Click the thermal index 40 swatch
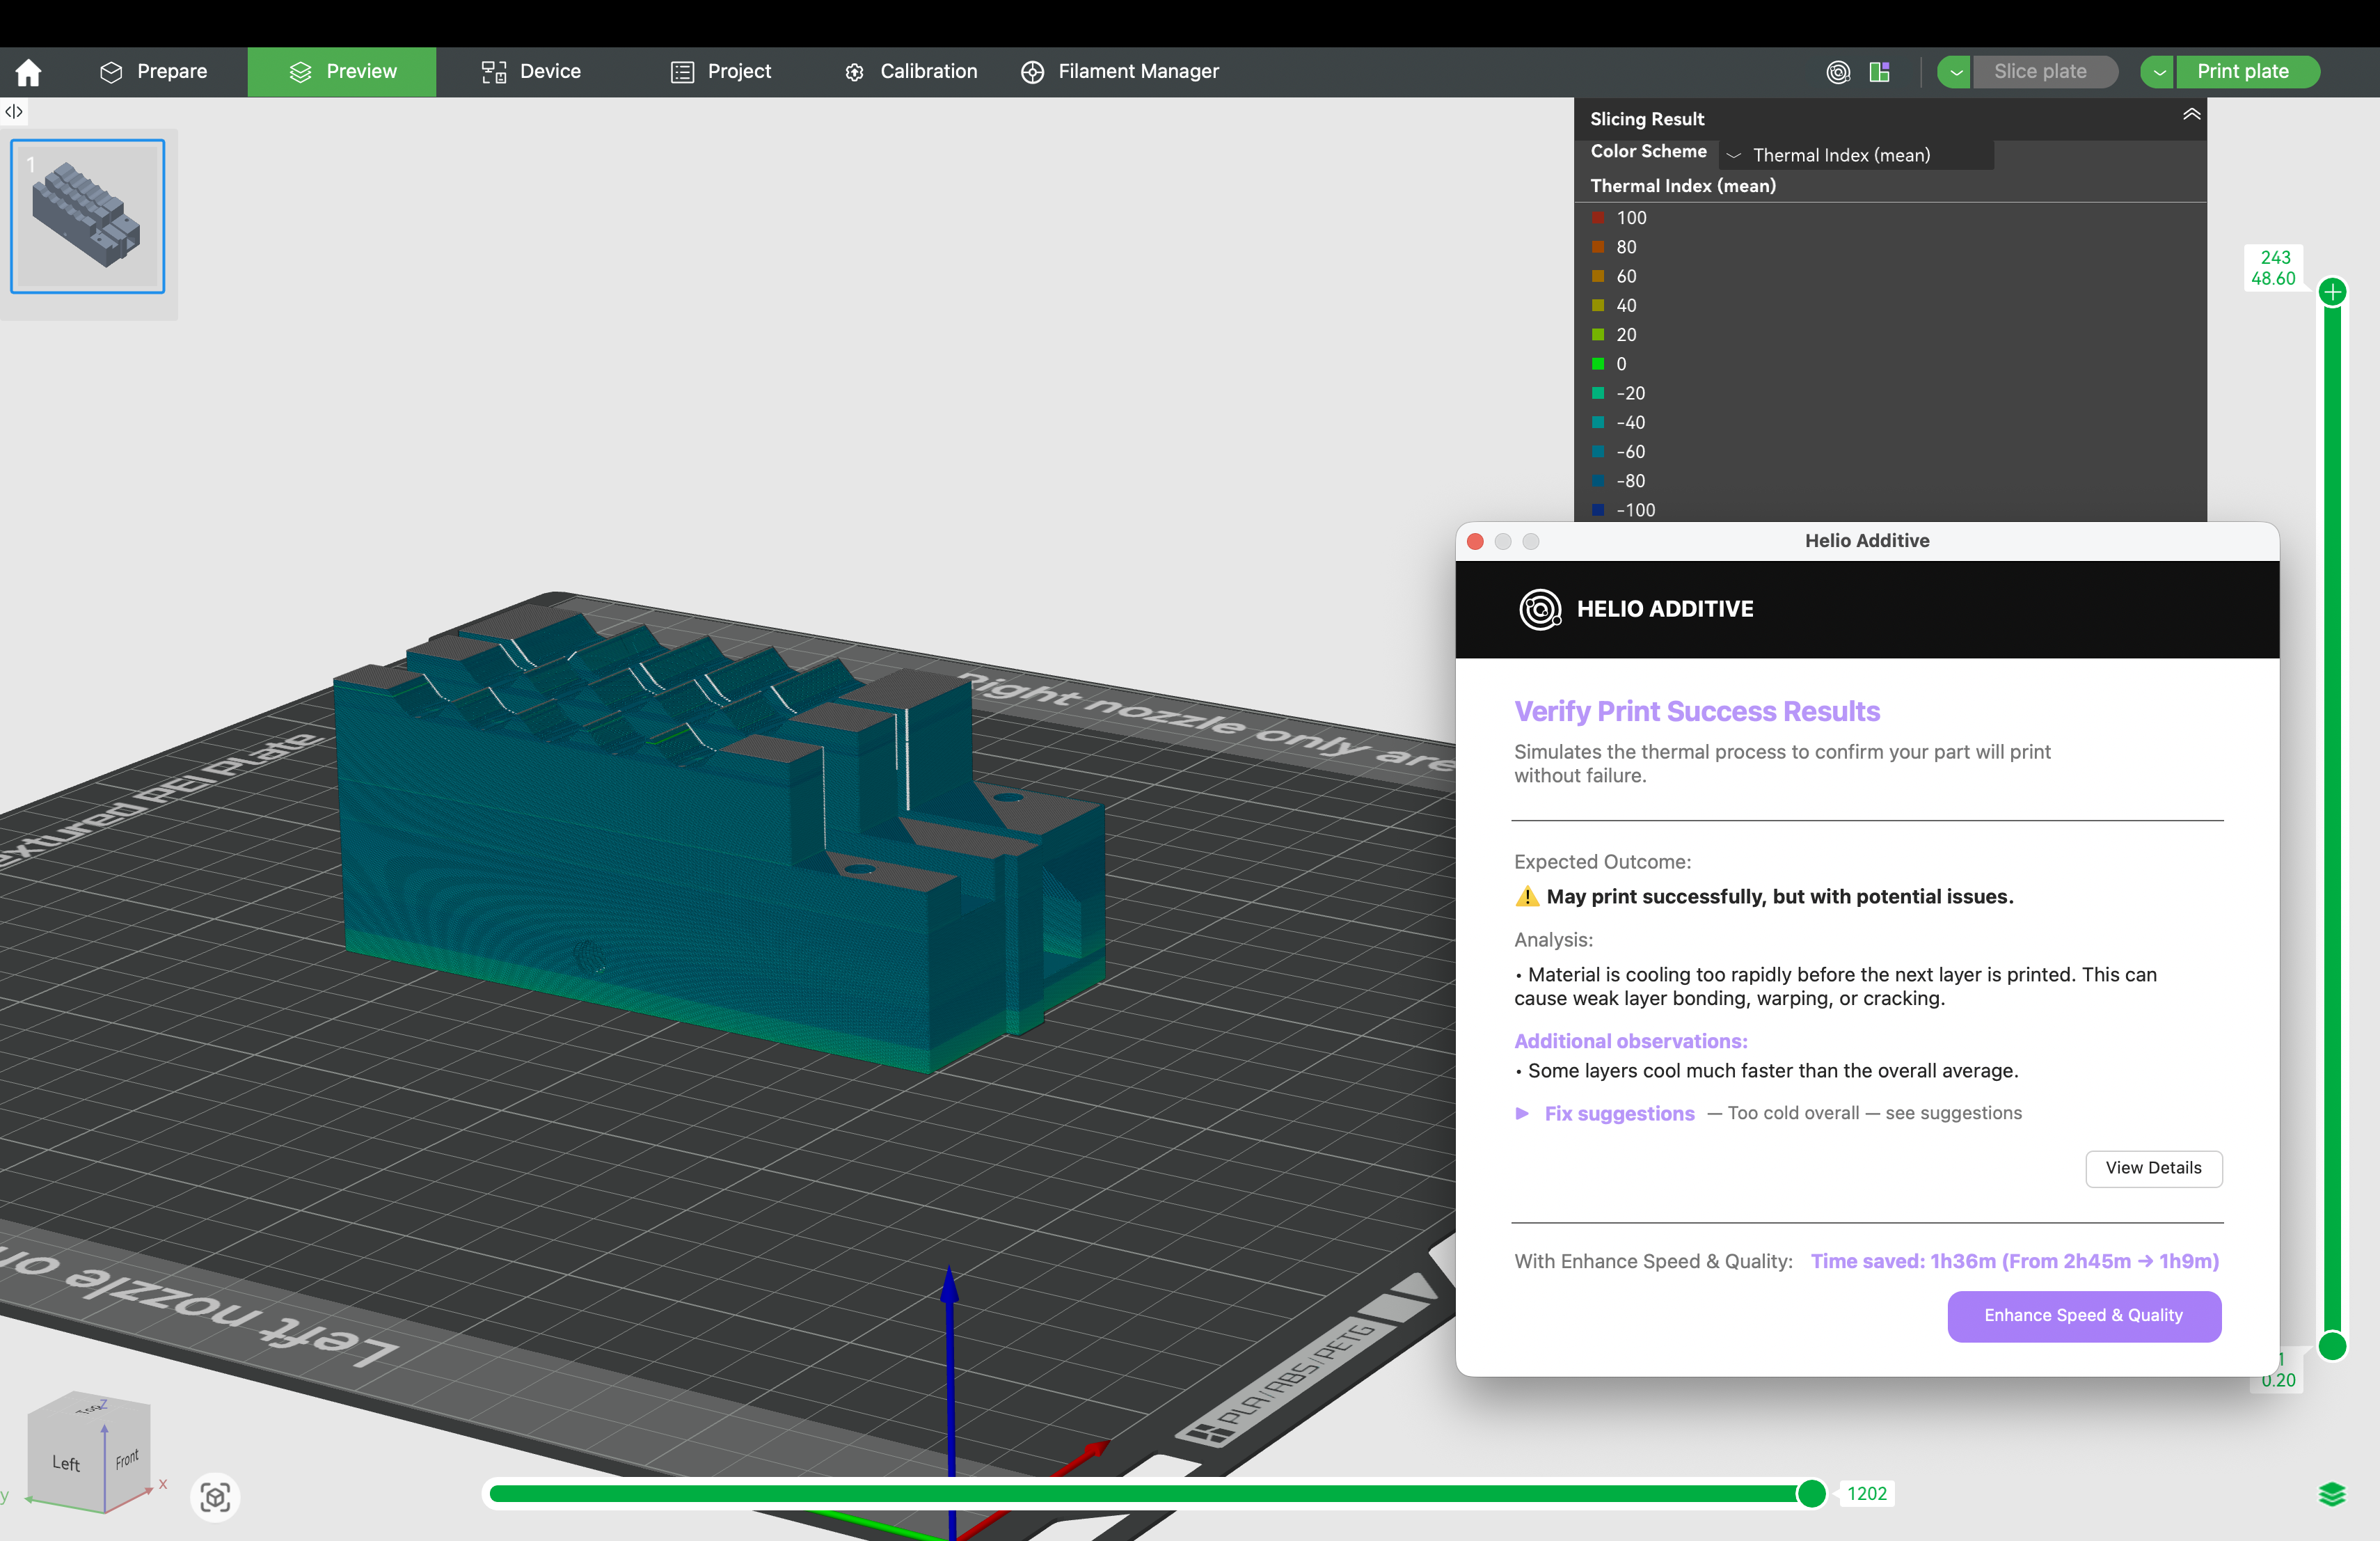2380x1541 pixels. 1598,305
